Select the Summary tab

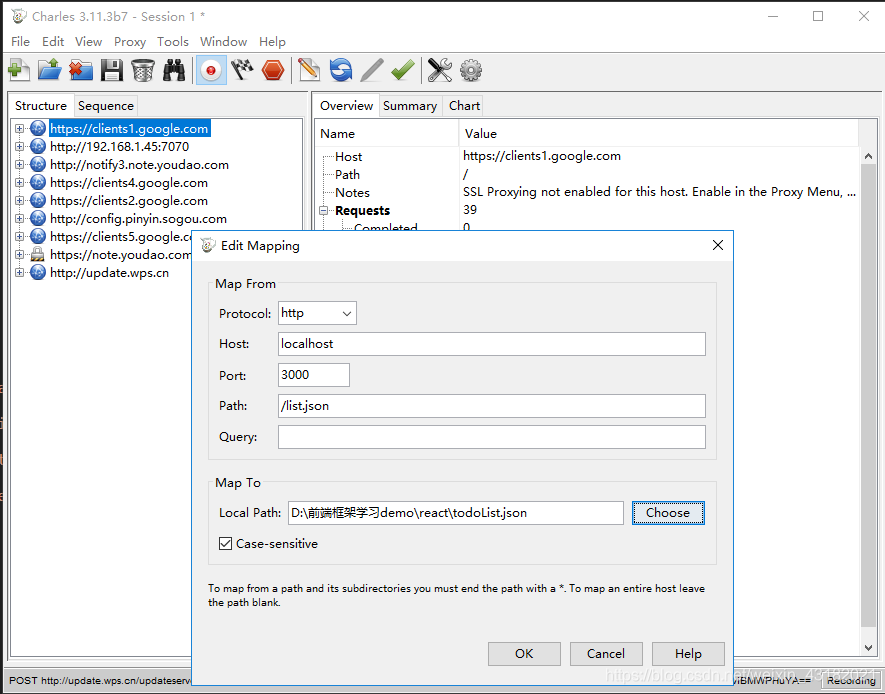410,106
